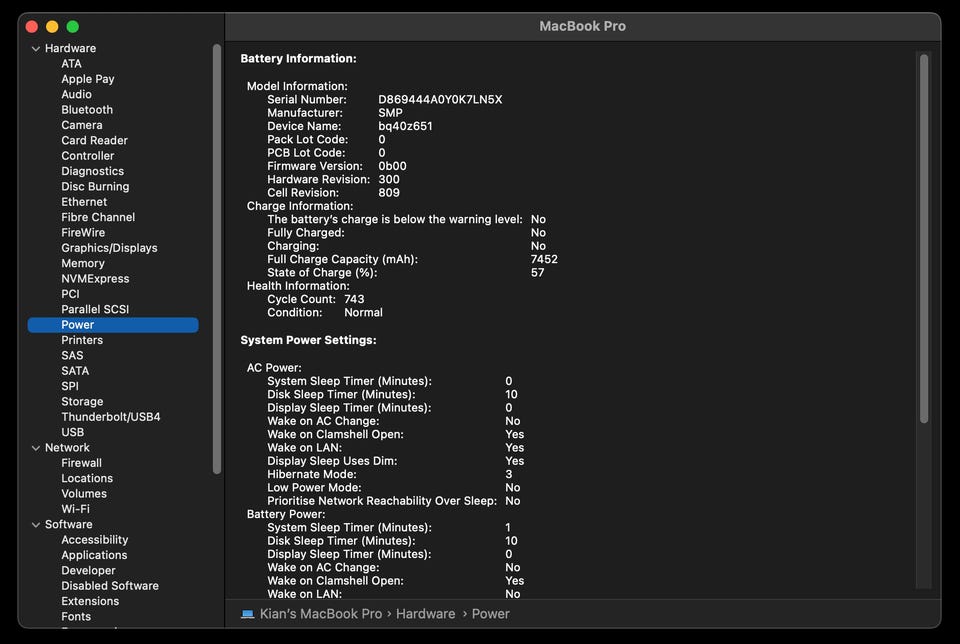Image resolution: width=960 pixels, height=644 pixels.
Task: Collapse the Hardware section chevron
Action: point(36,48)
